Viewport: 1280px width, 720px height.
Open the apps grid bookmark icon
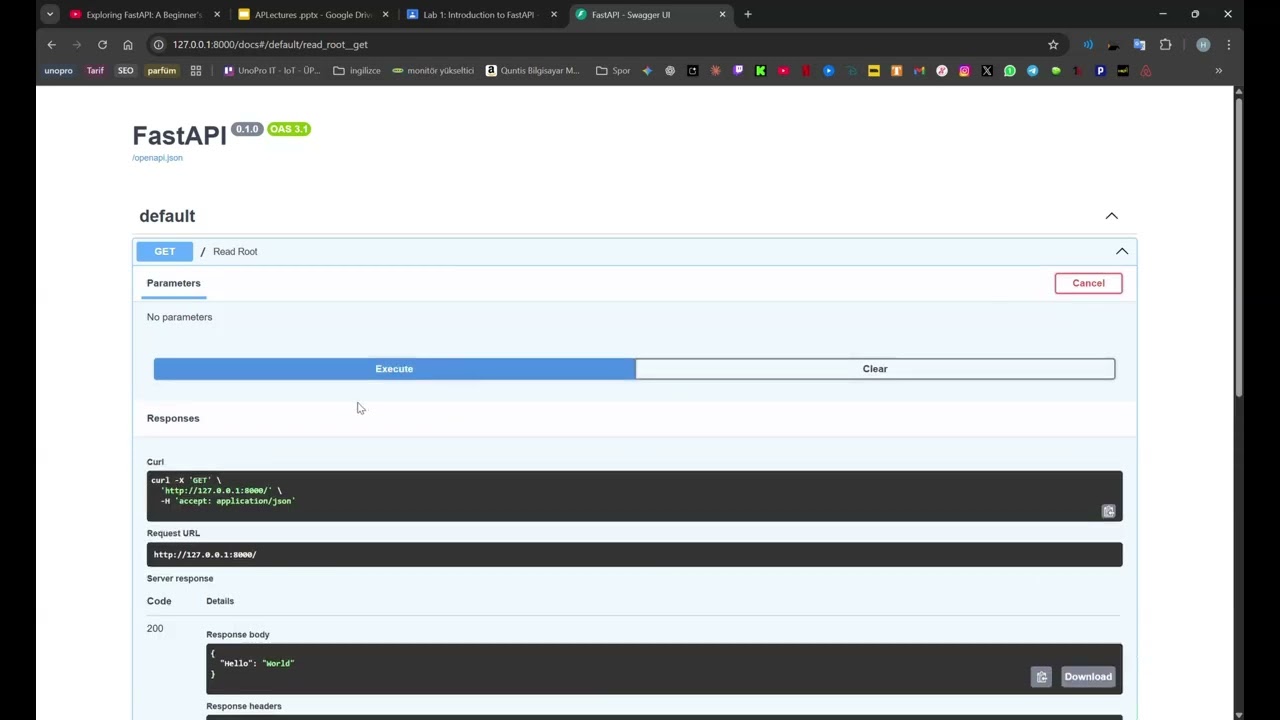tap(196, 71)
